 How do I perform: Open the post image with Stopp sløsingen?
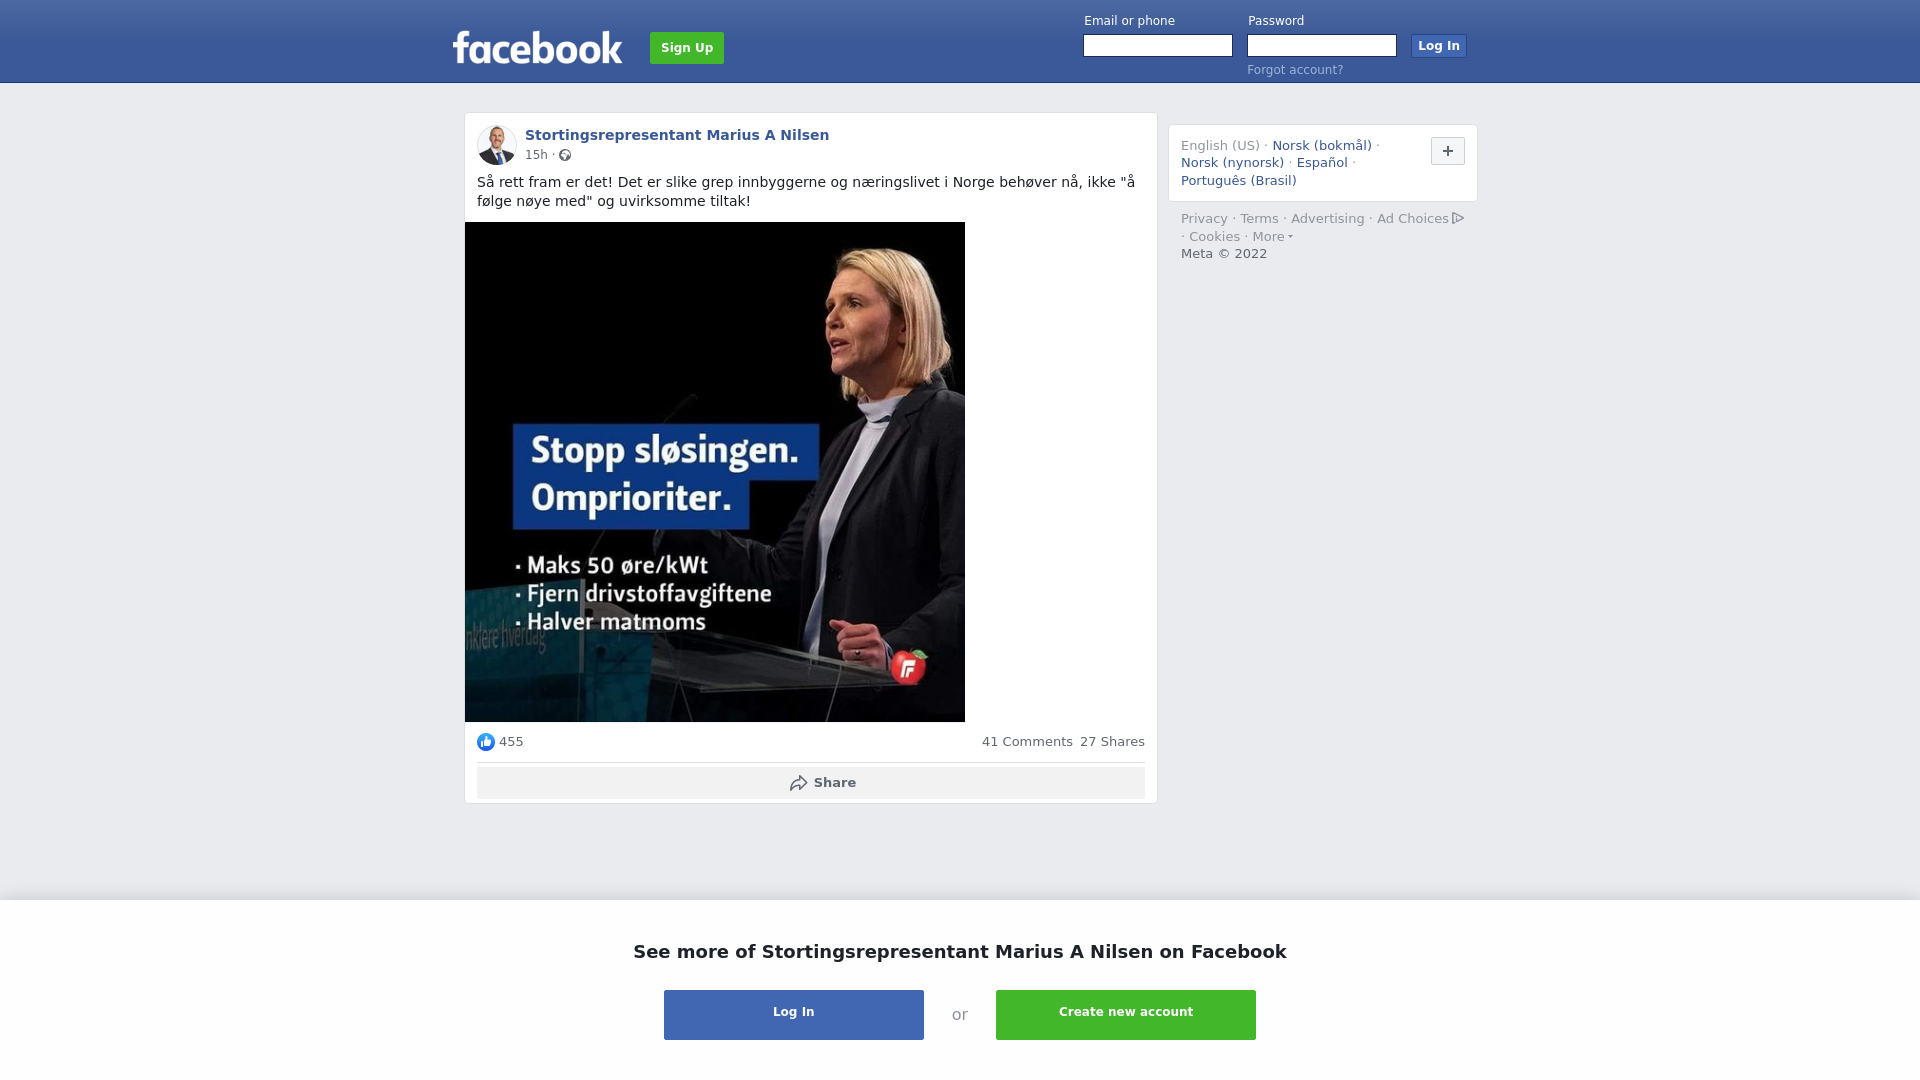715,472
